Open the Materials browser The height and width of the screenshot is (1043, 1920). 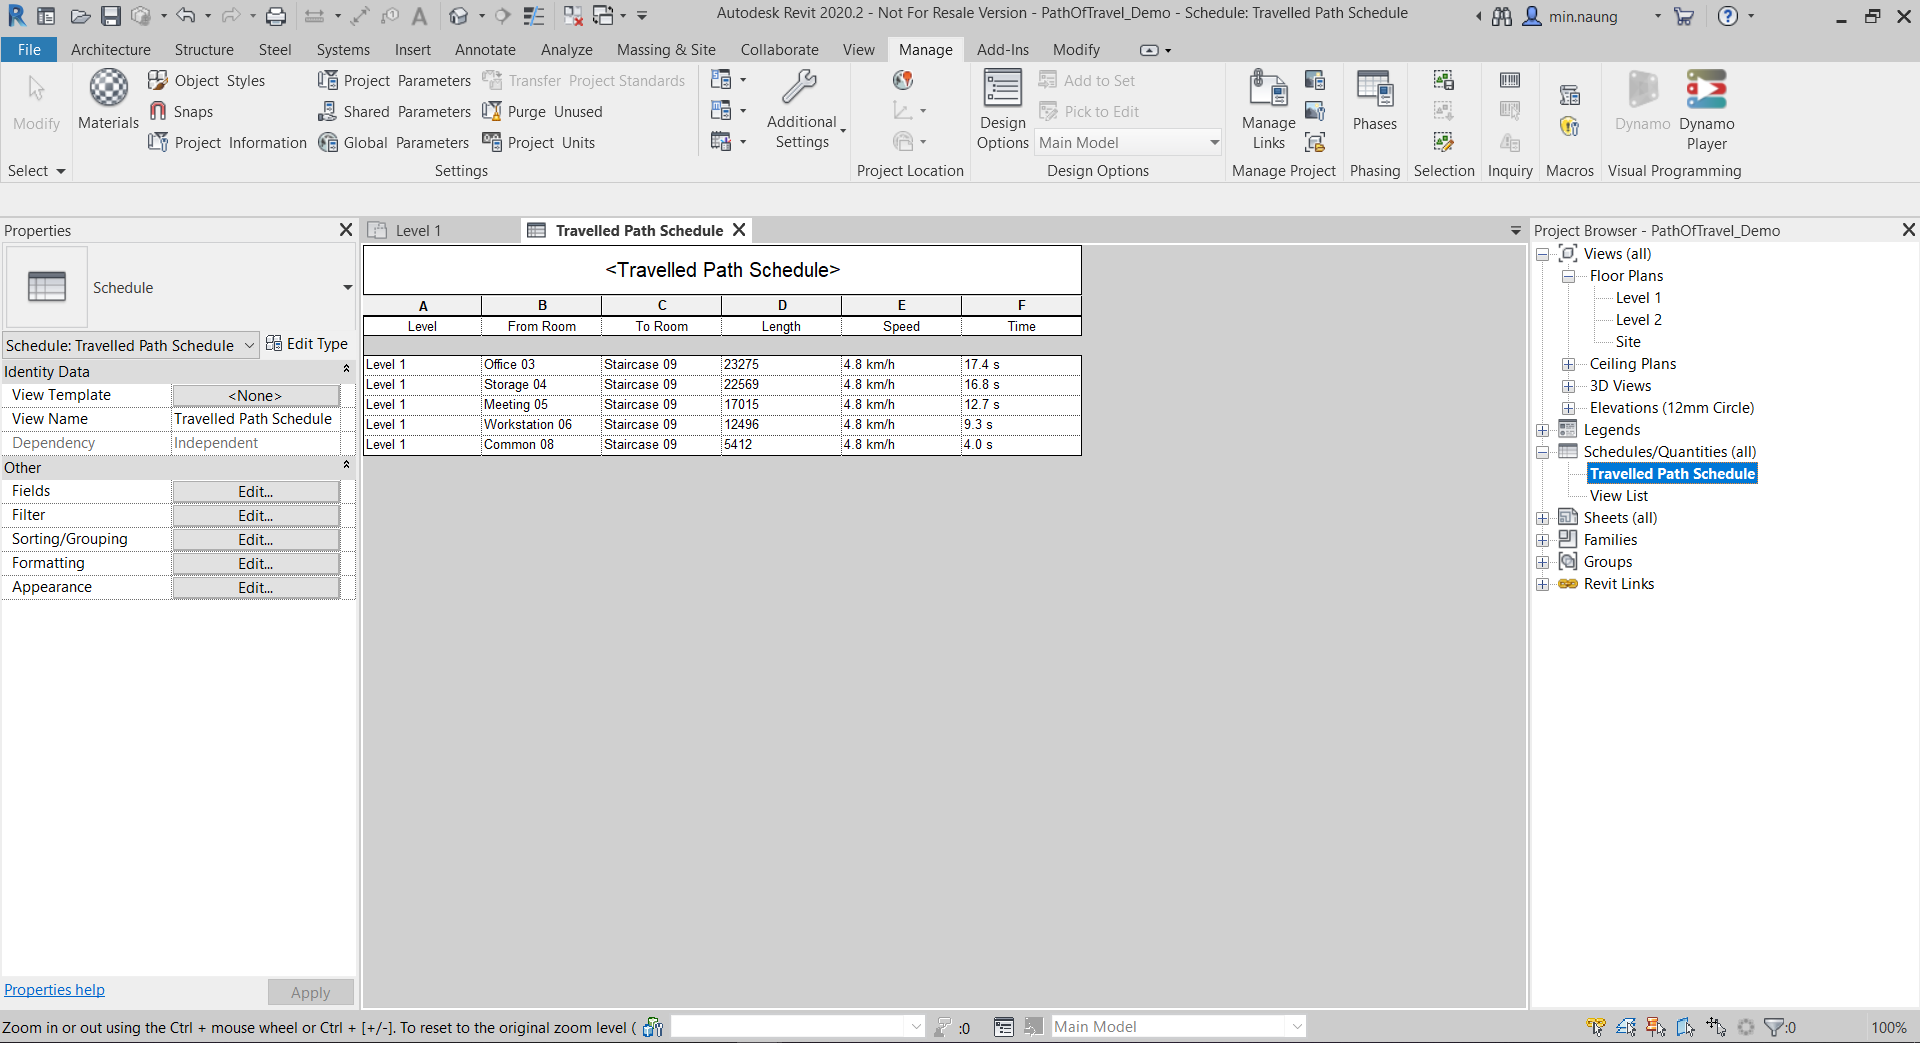click(x=108, y=100)
